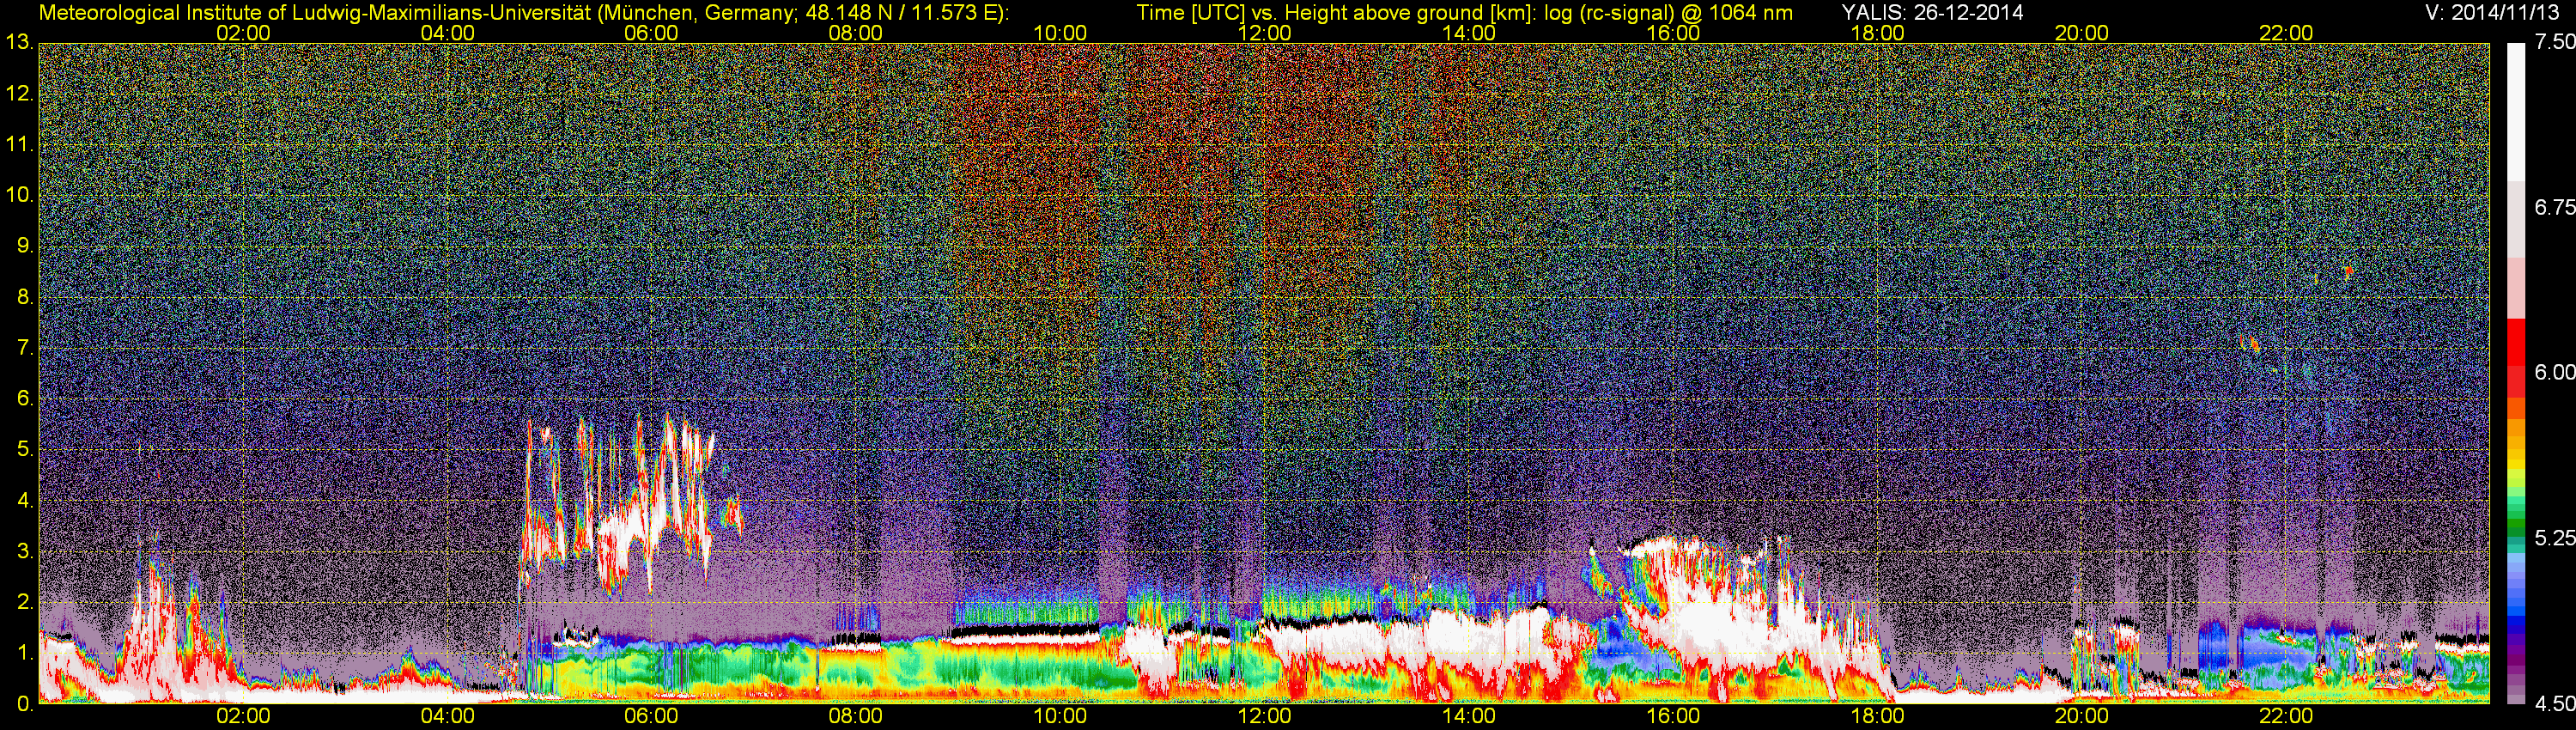This screenshot has height=730, width=2576.
Task: Select the 10 km height axis label
Action: point(19,195)
